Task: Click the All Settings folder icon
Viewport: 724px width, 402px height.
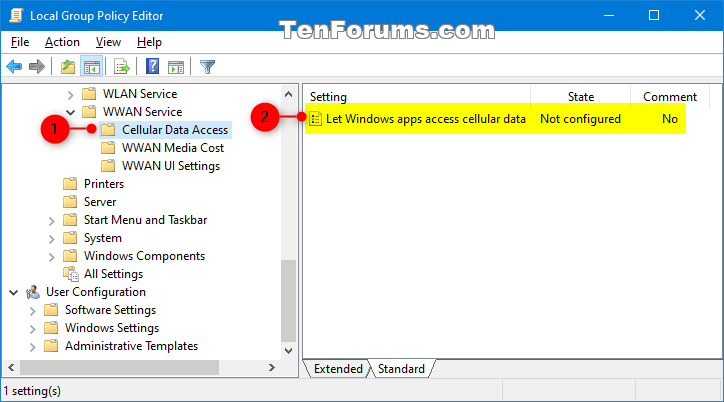Action: click(71, 274)
